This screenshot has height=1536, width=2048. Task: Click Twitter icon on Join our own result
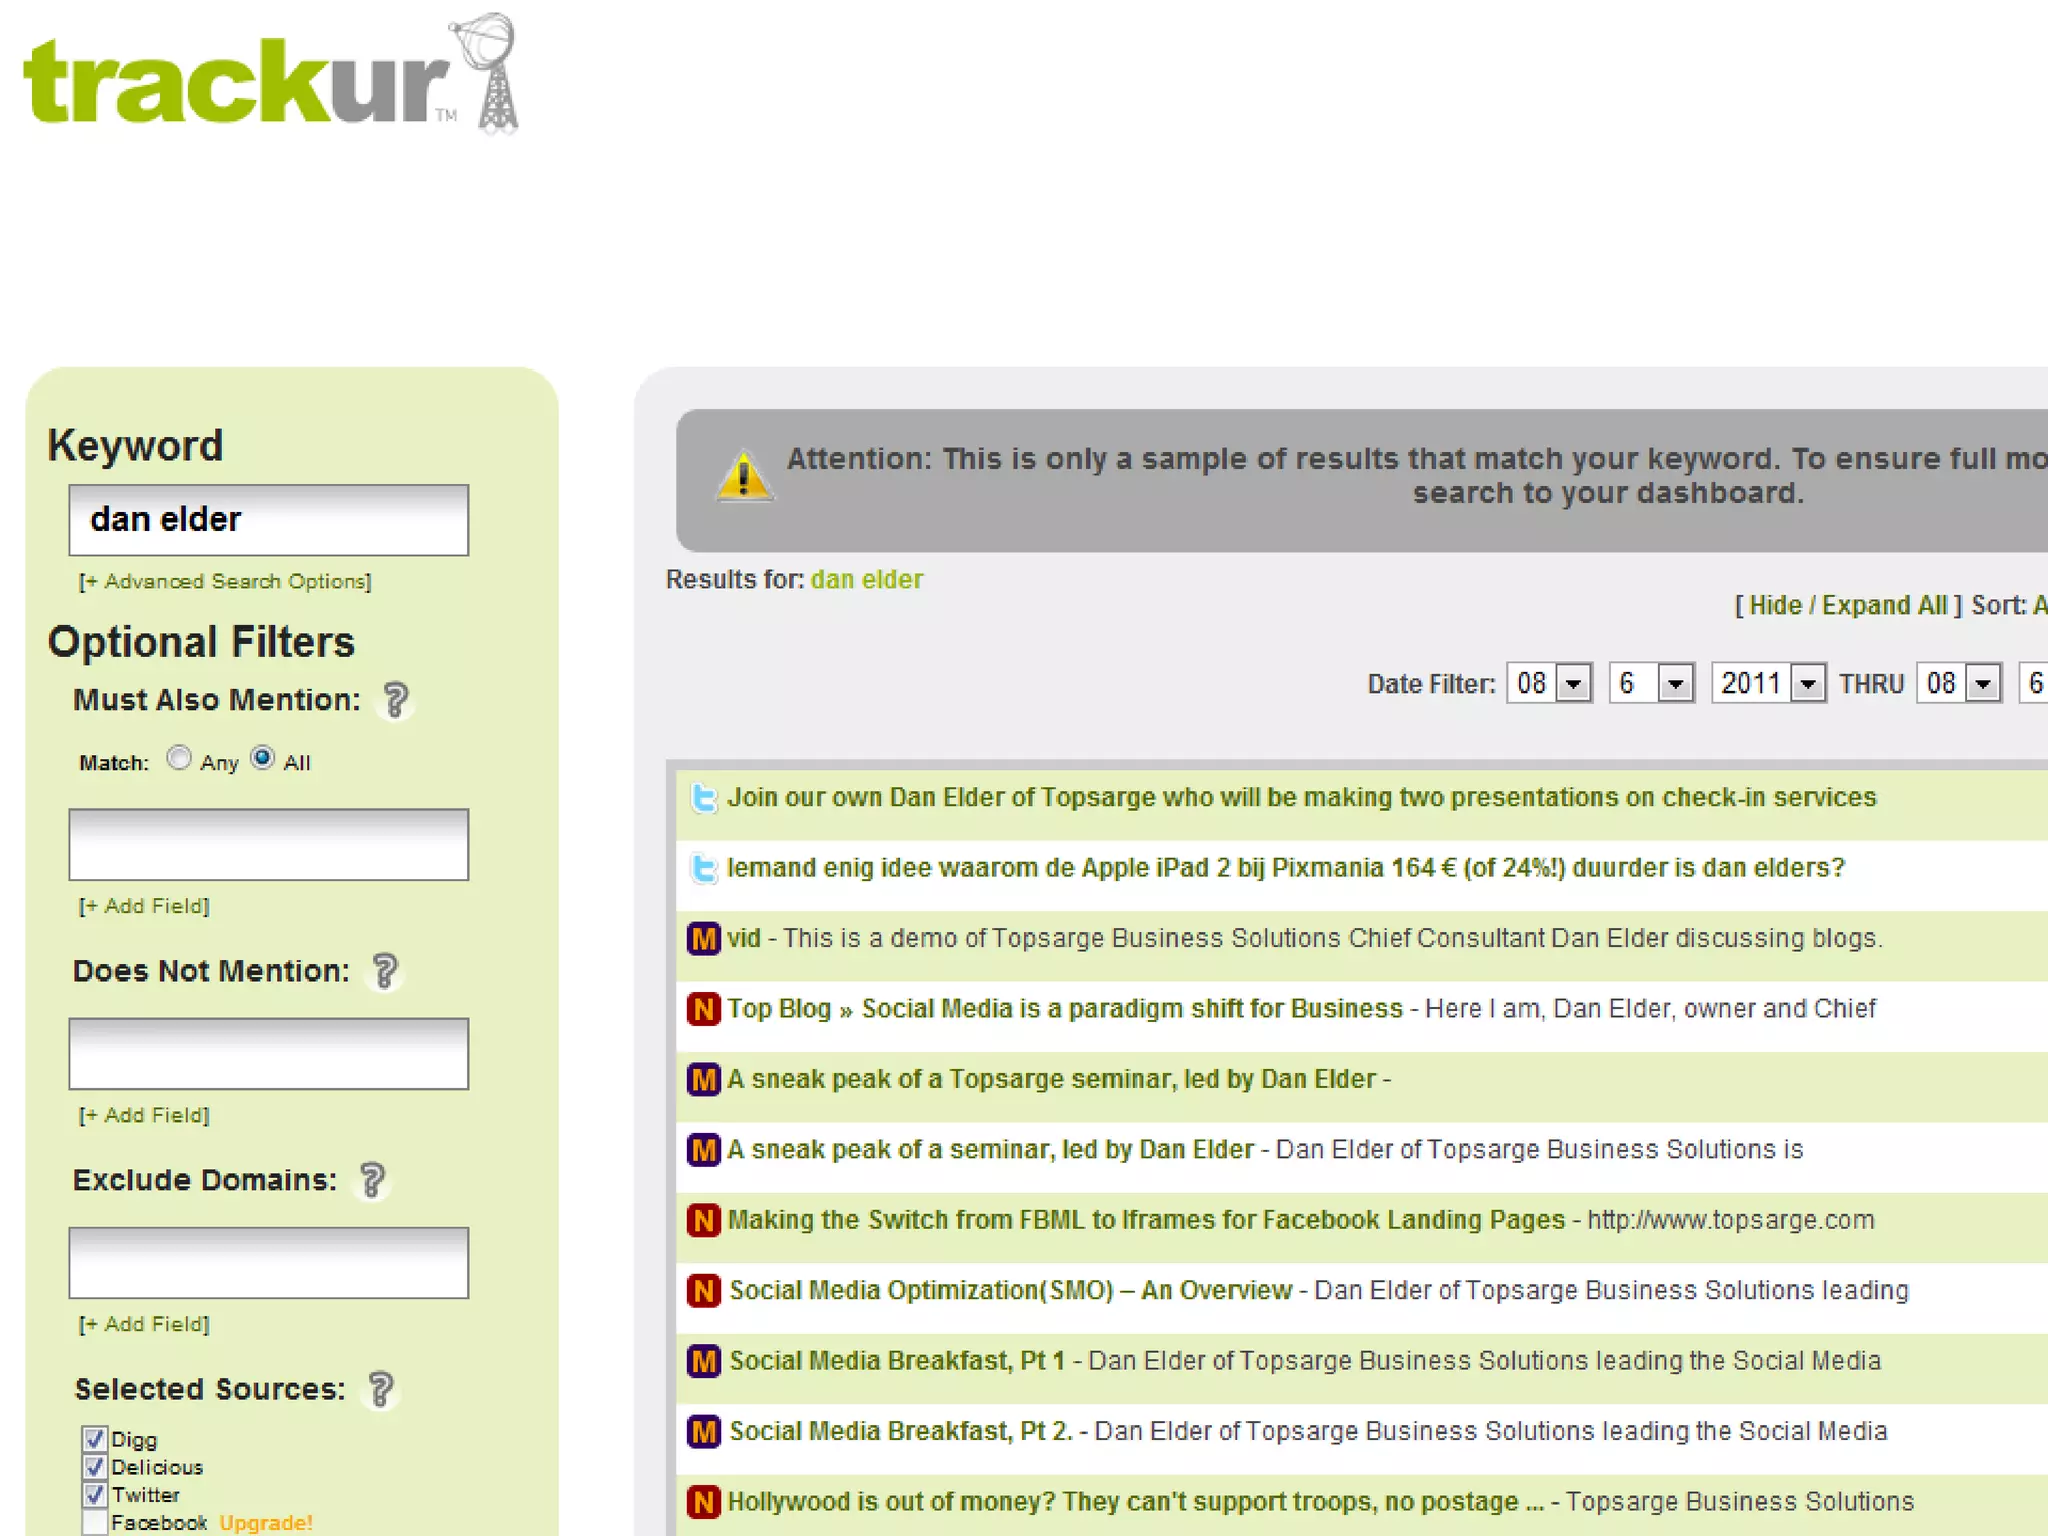(x=704, y=798)
